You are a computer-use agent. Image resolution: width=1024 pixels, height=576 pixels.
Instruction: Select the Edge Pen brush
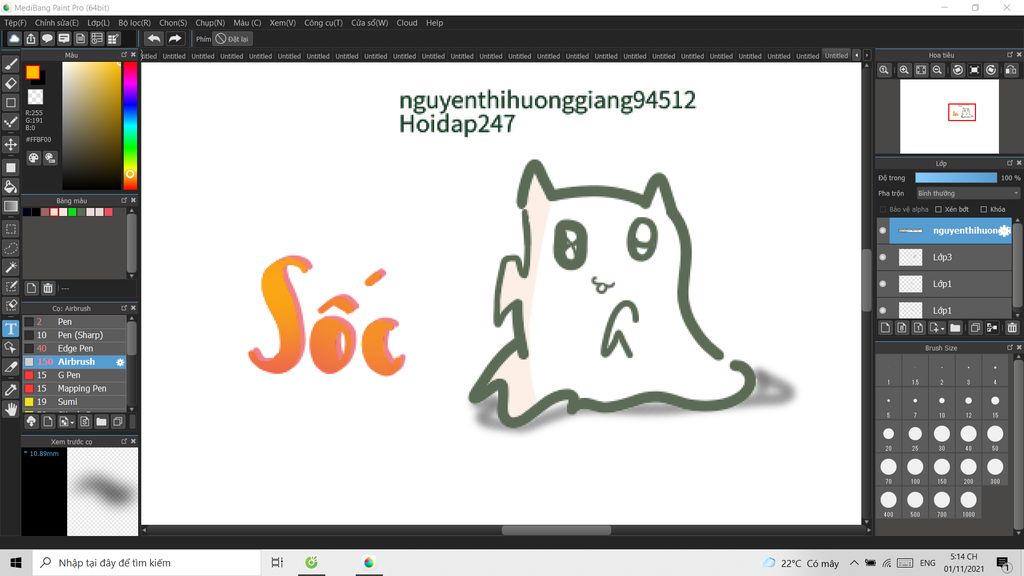point(74,348)
